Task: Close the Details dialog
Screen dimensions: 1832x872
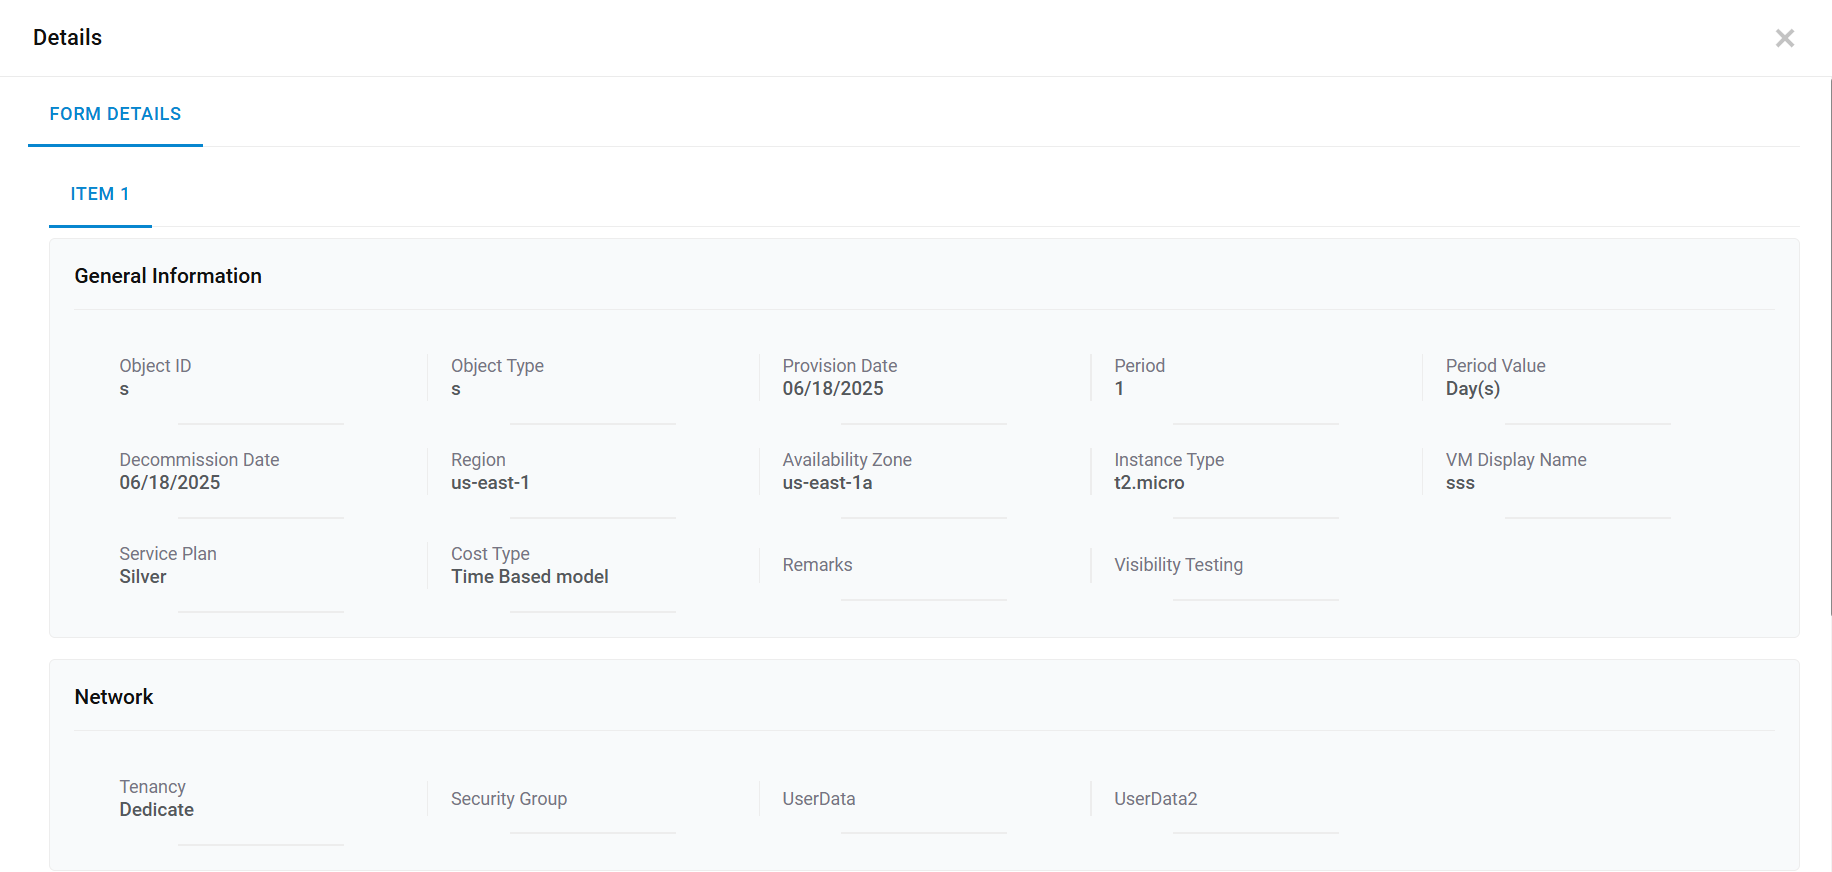Action: [1784, 38]
